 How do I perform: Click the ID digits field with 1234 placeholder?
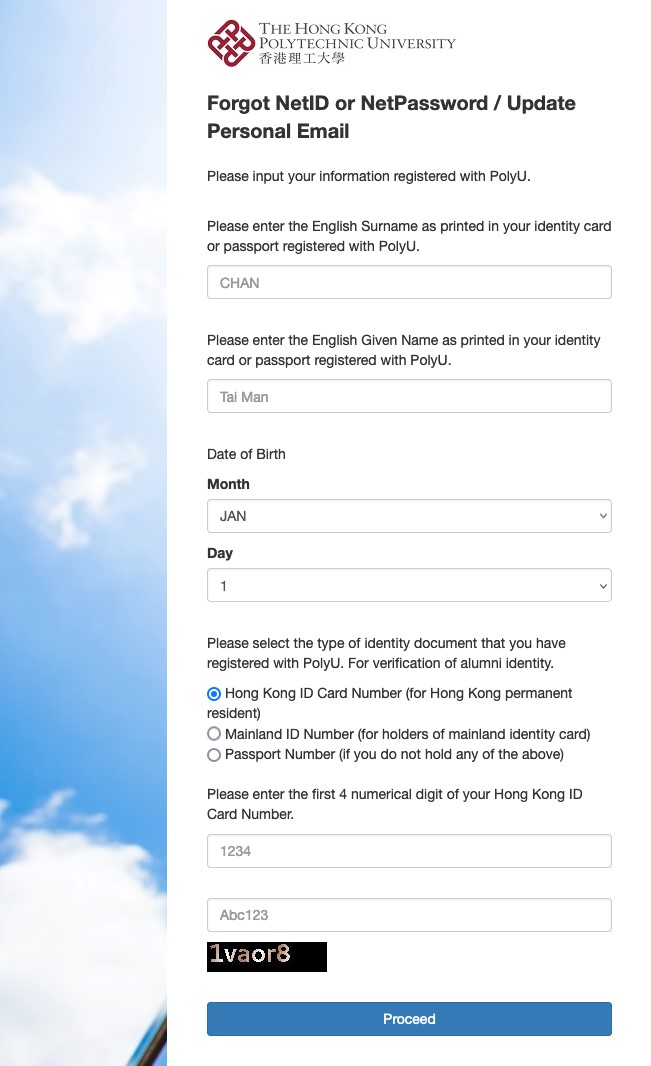click(x=409, y=851)
